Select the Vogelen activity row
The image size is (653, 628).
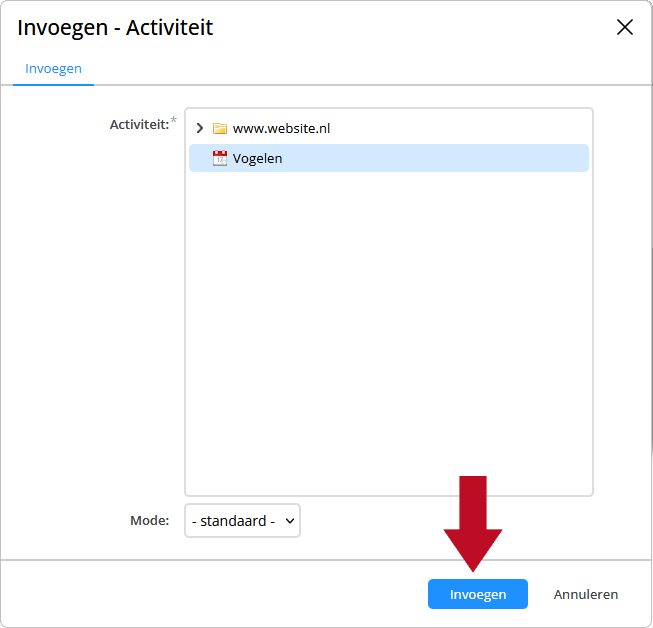[x=389, y=158]
